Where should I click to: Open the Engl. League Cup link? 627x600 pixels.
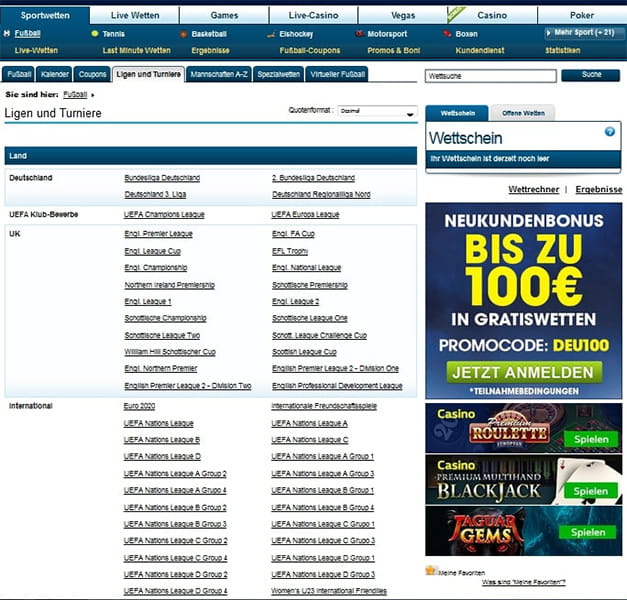153,251
